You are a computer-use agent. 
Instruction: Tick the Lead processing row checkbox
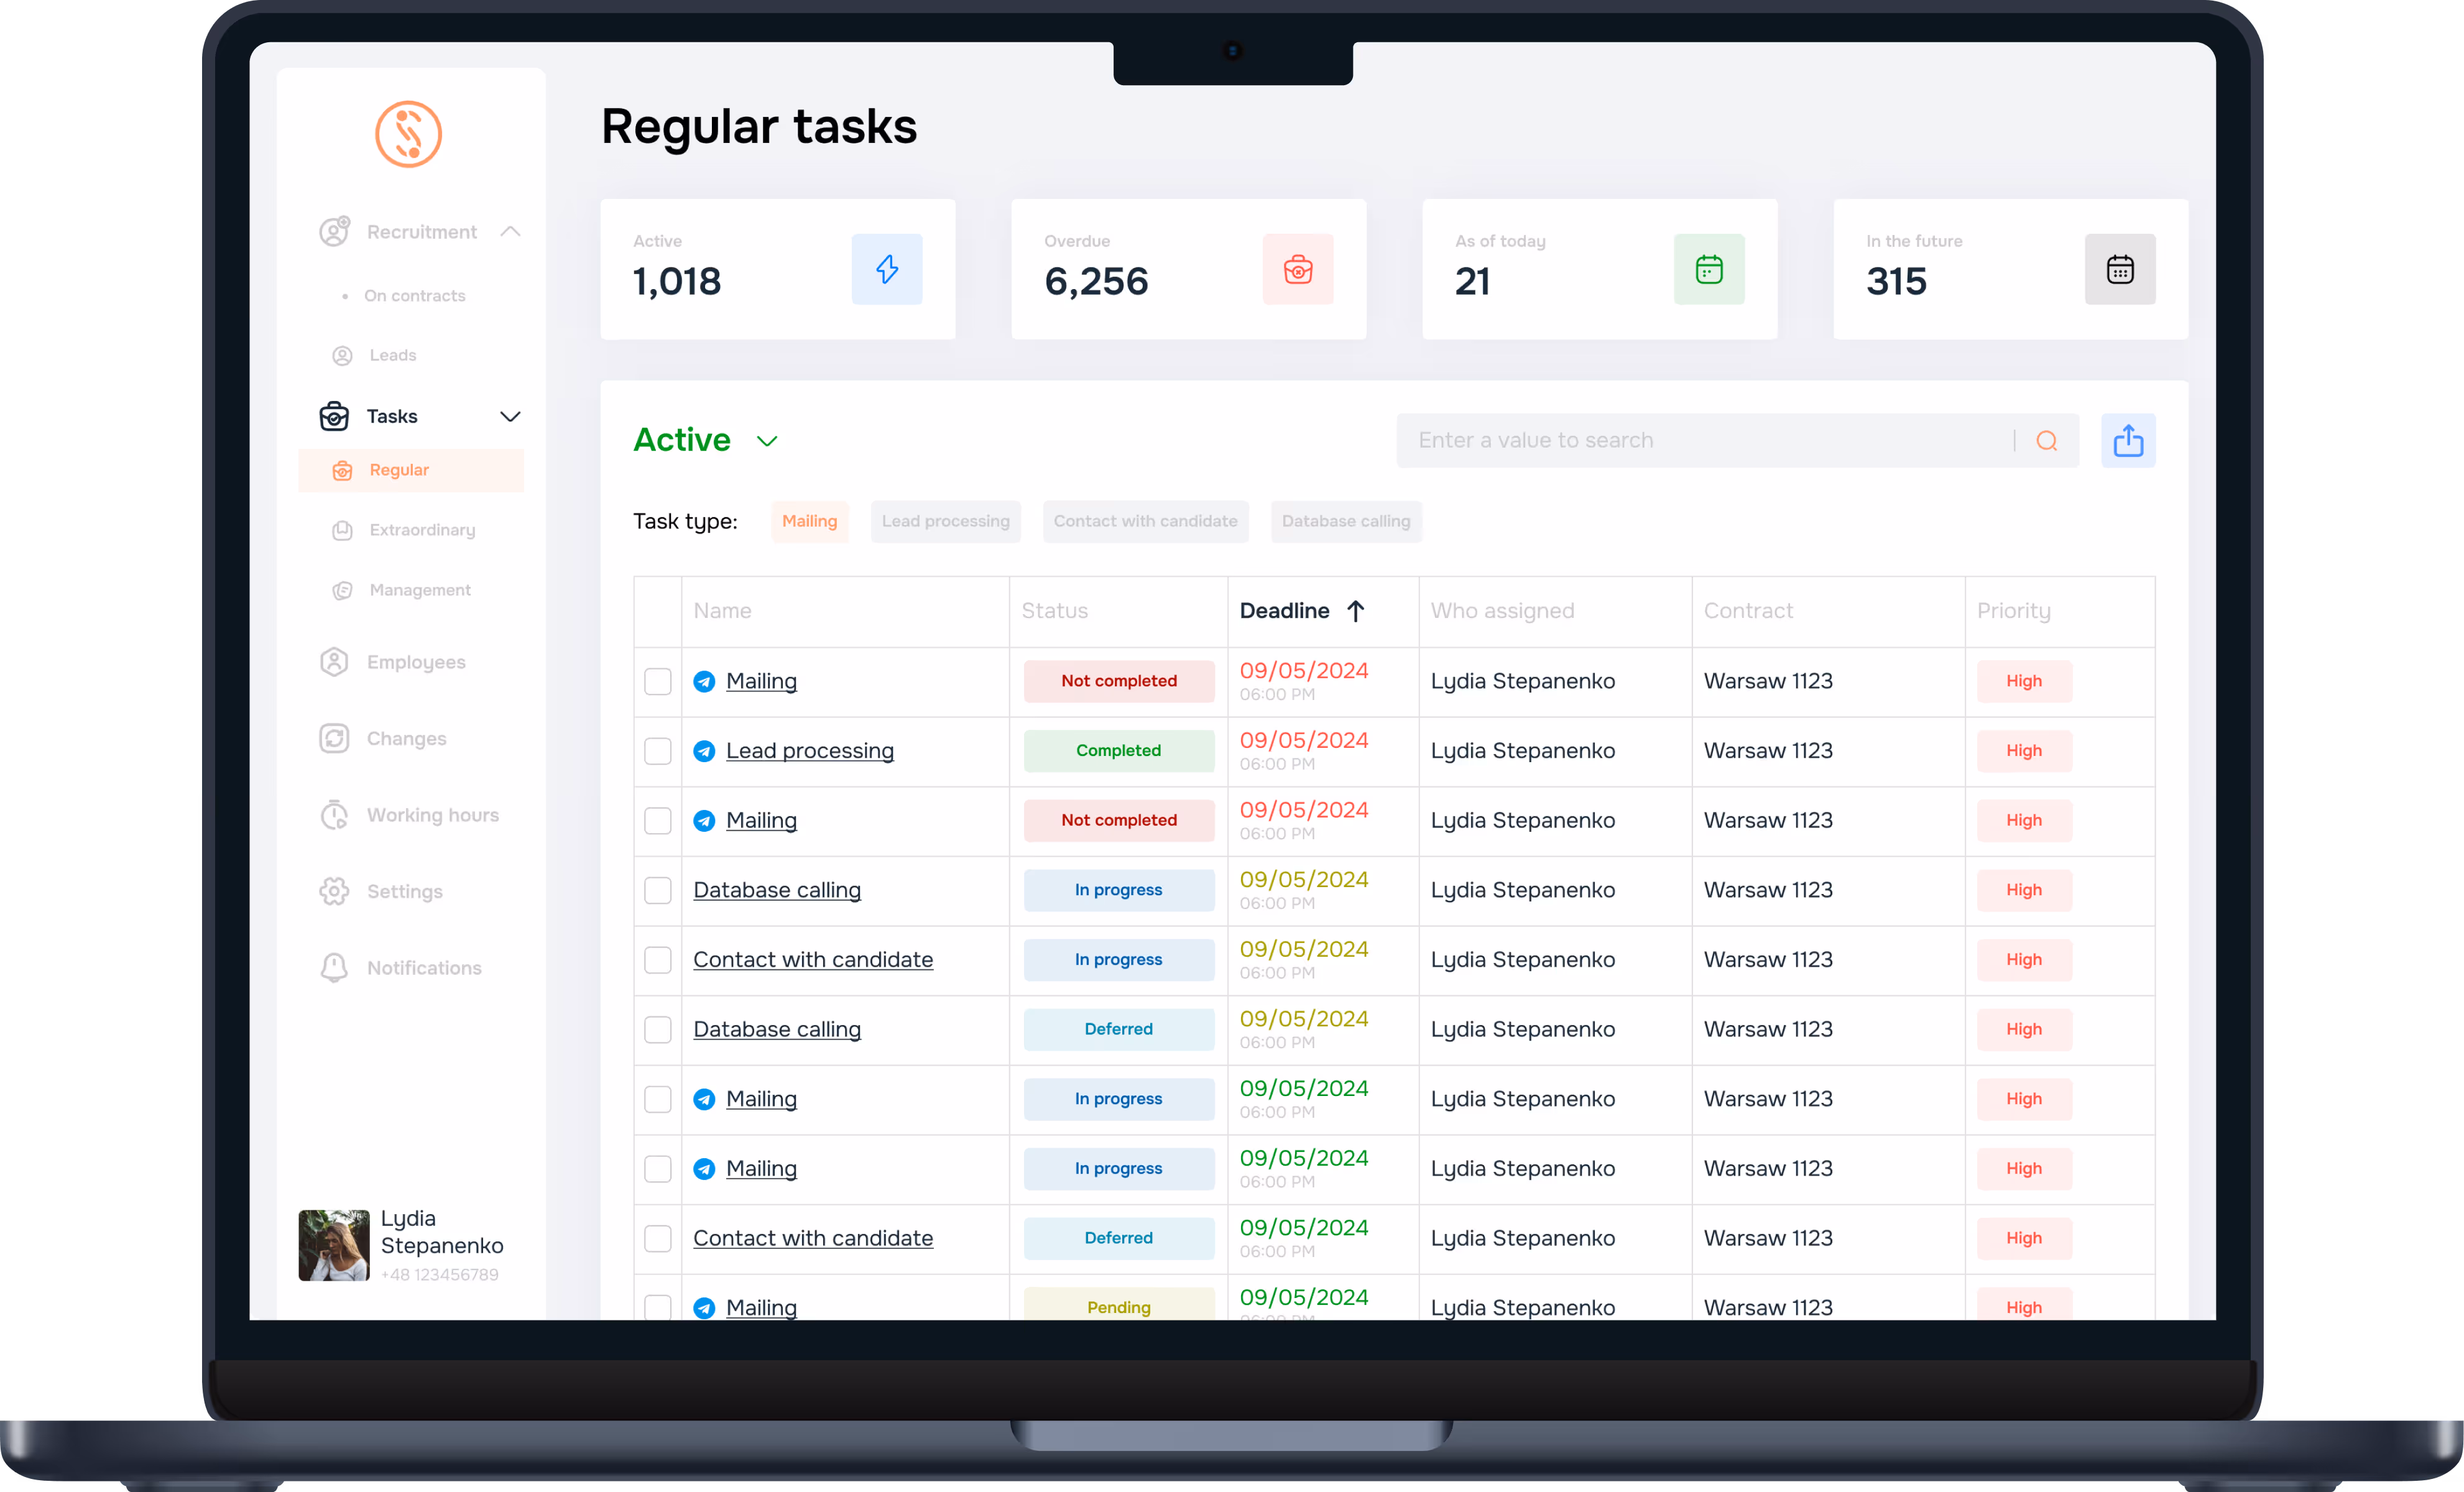click(x=657, y=751)
